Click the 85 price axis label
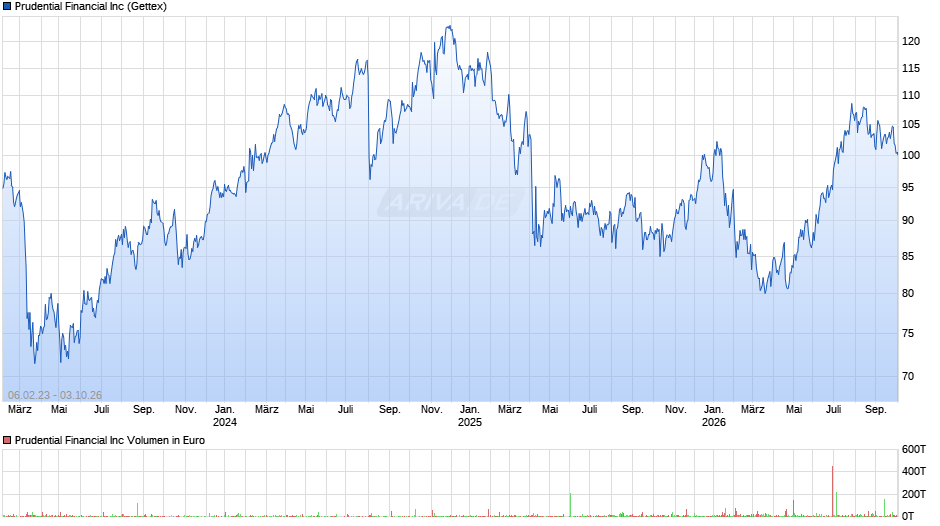940x526 pixels. point(908,257)
